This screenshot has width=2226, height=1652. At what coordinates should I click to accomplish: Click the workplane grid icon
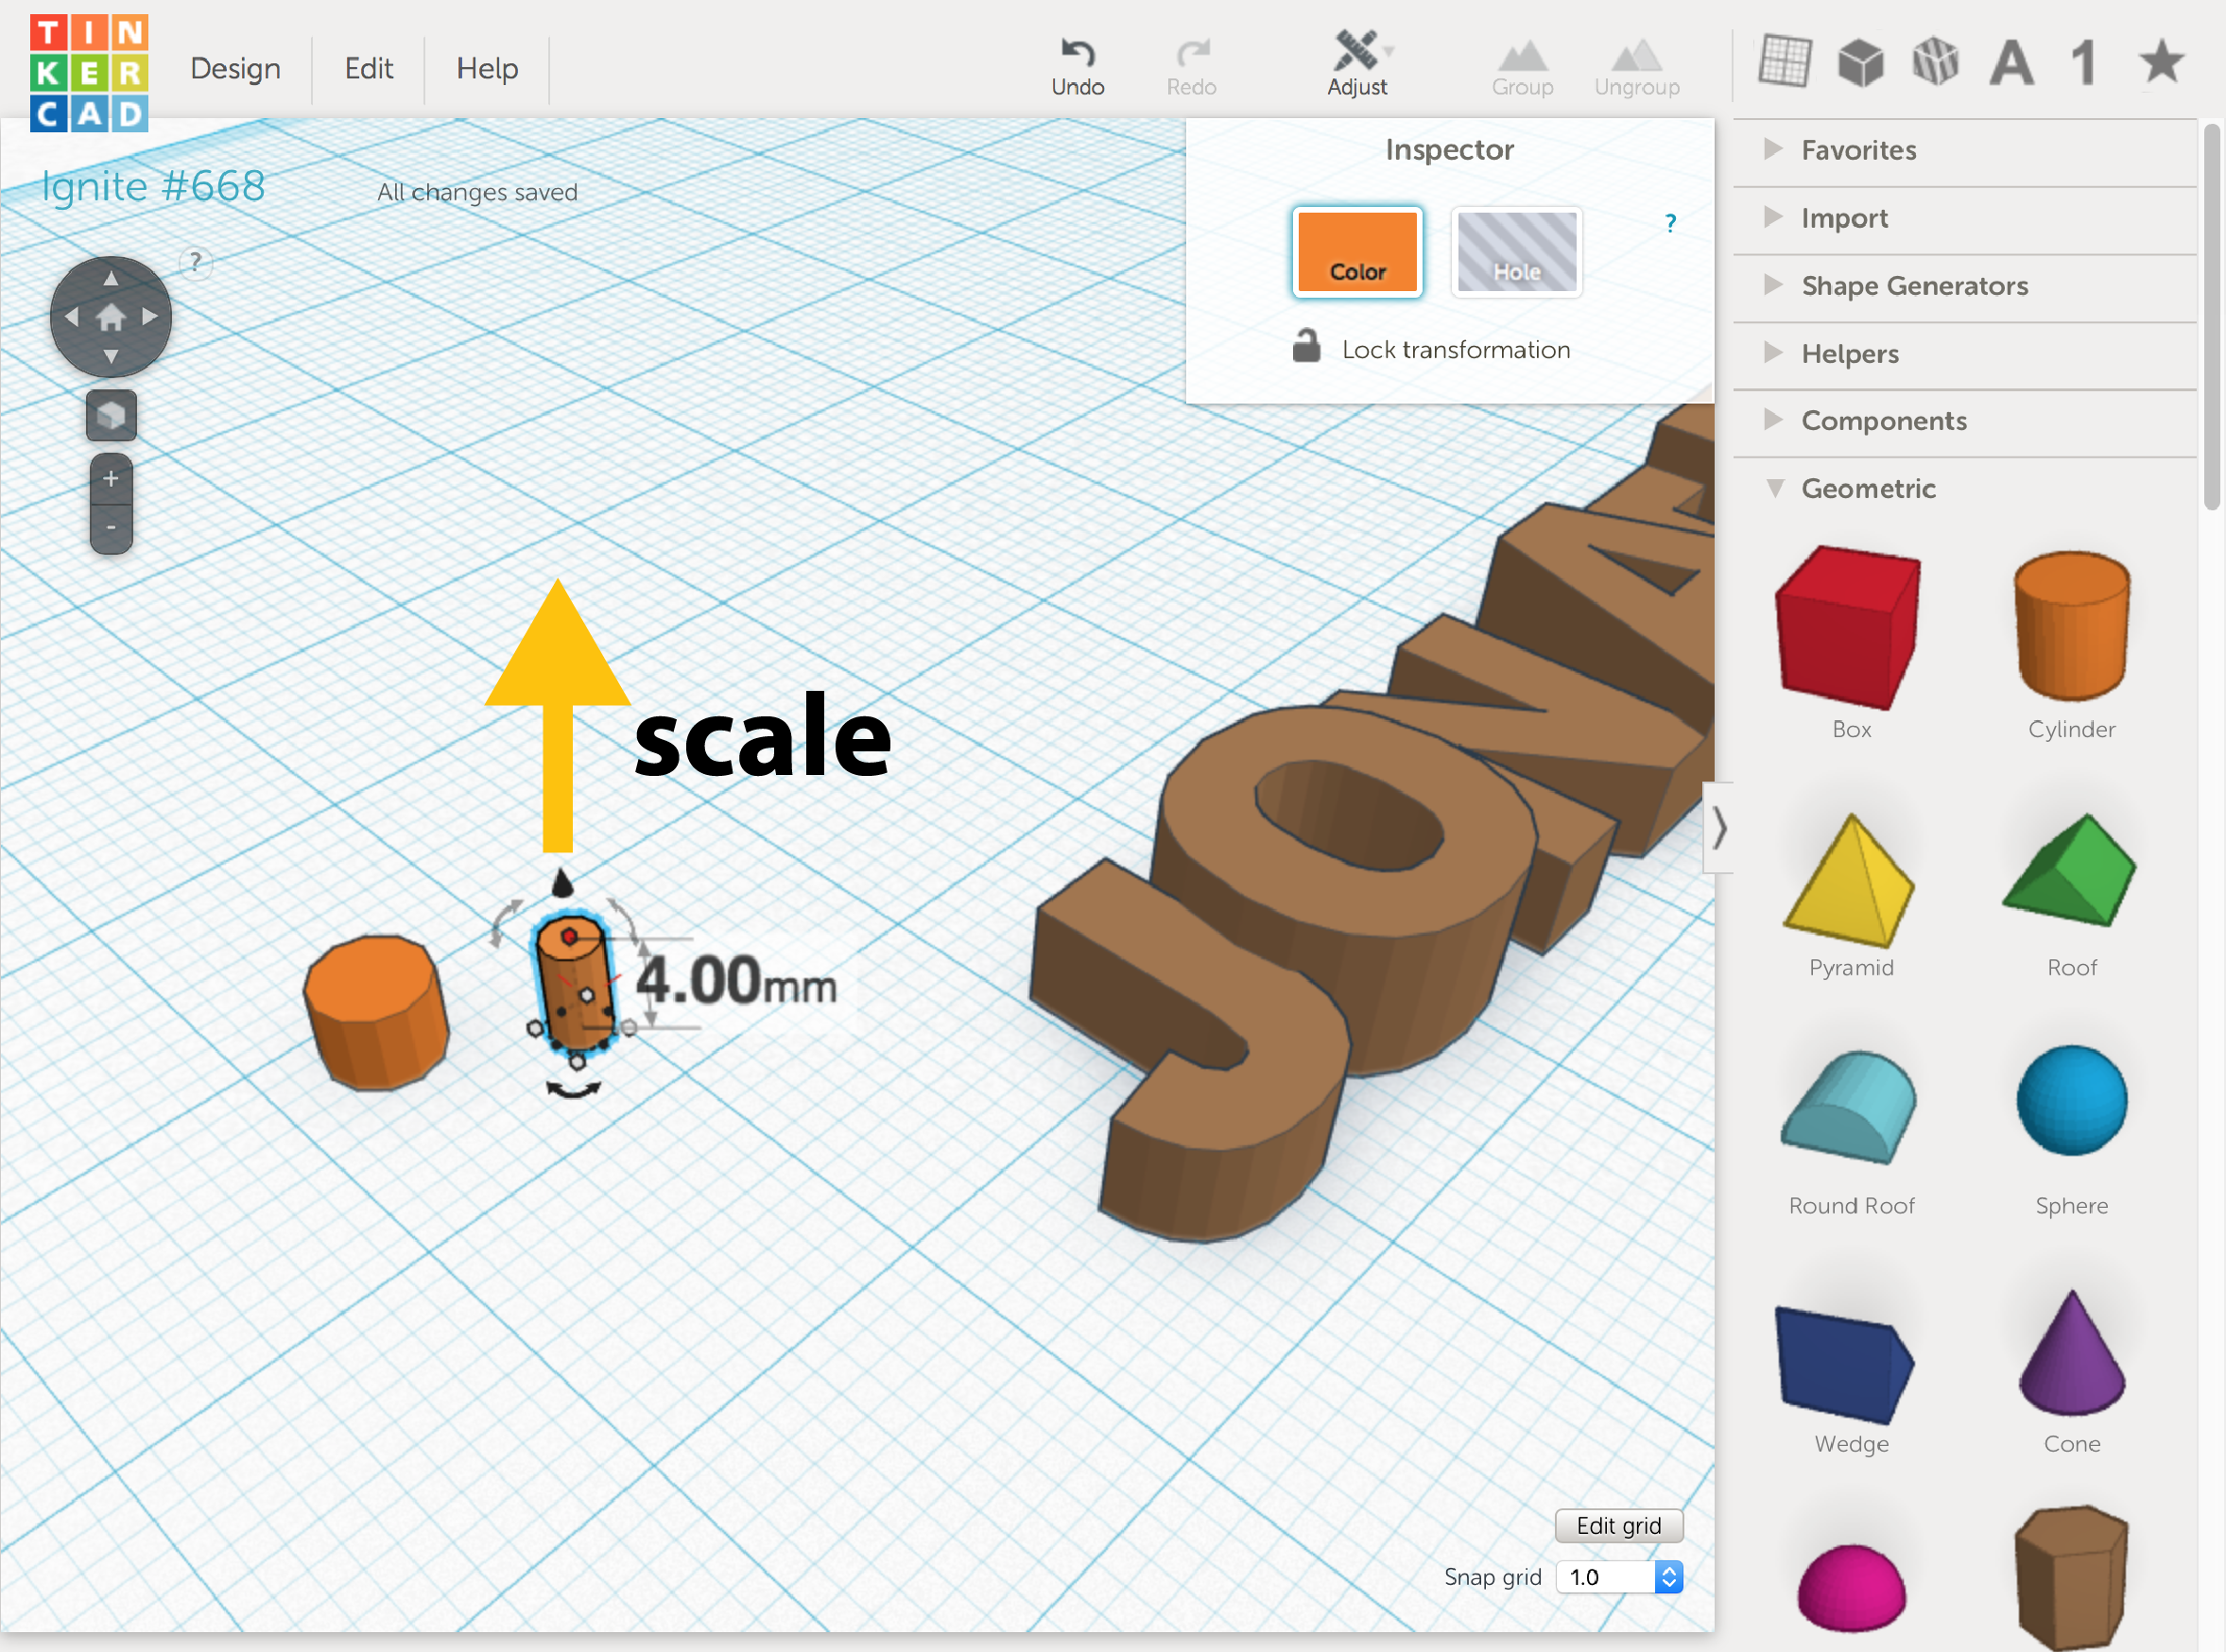pyautogui.click(x=1784, y=62)
